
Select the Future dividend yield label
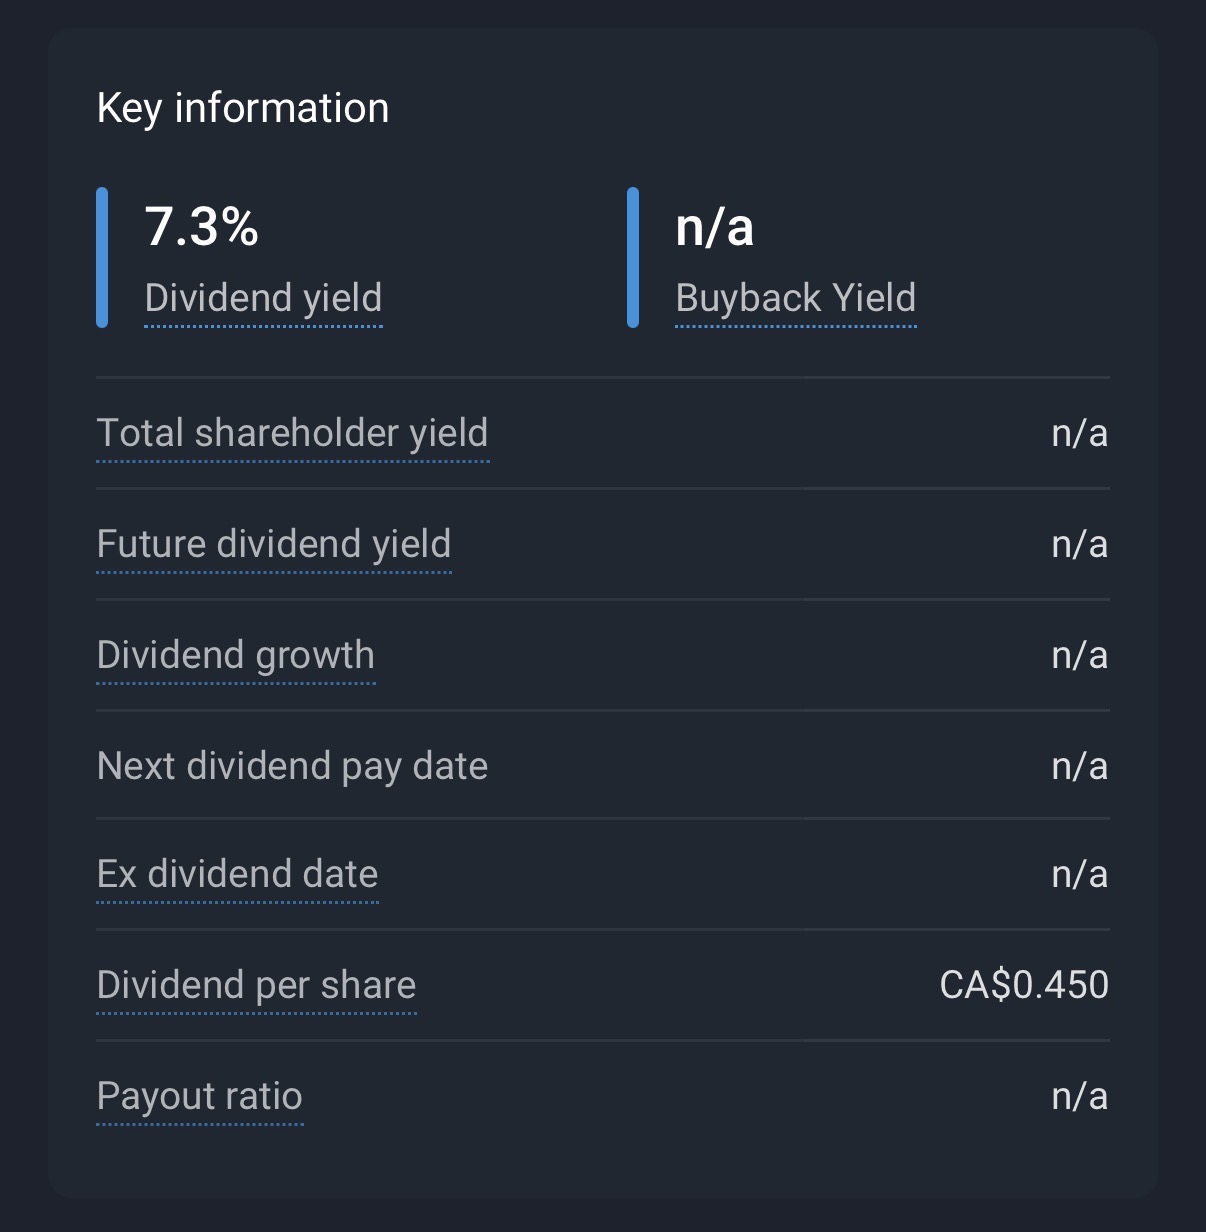click(273, 544)
